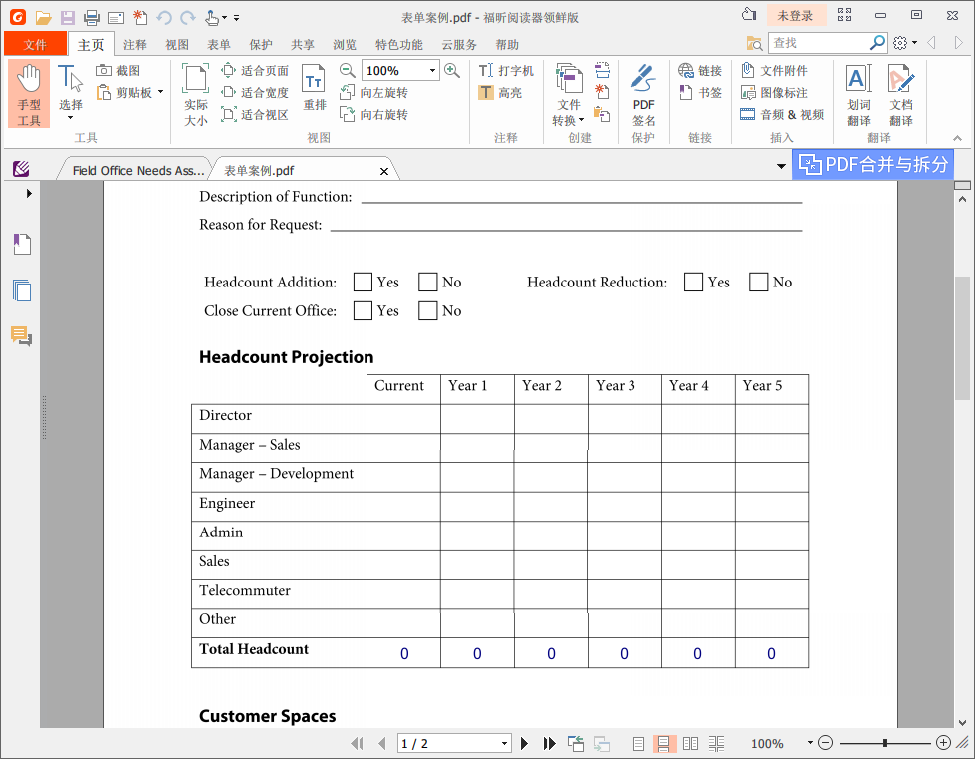Check No for Headcount Reduction
The image size is (975, 759).
click(758, 282)
